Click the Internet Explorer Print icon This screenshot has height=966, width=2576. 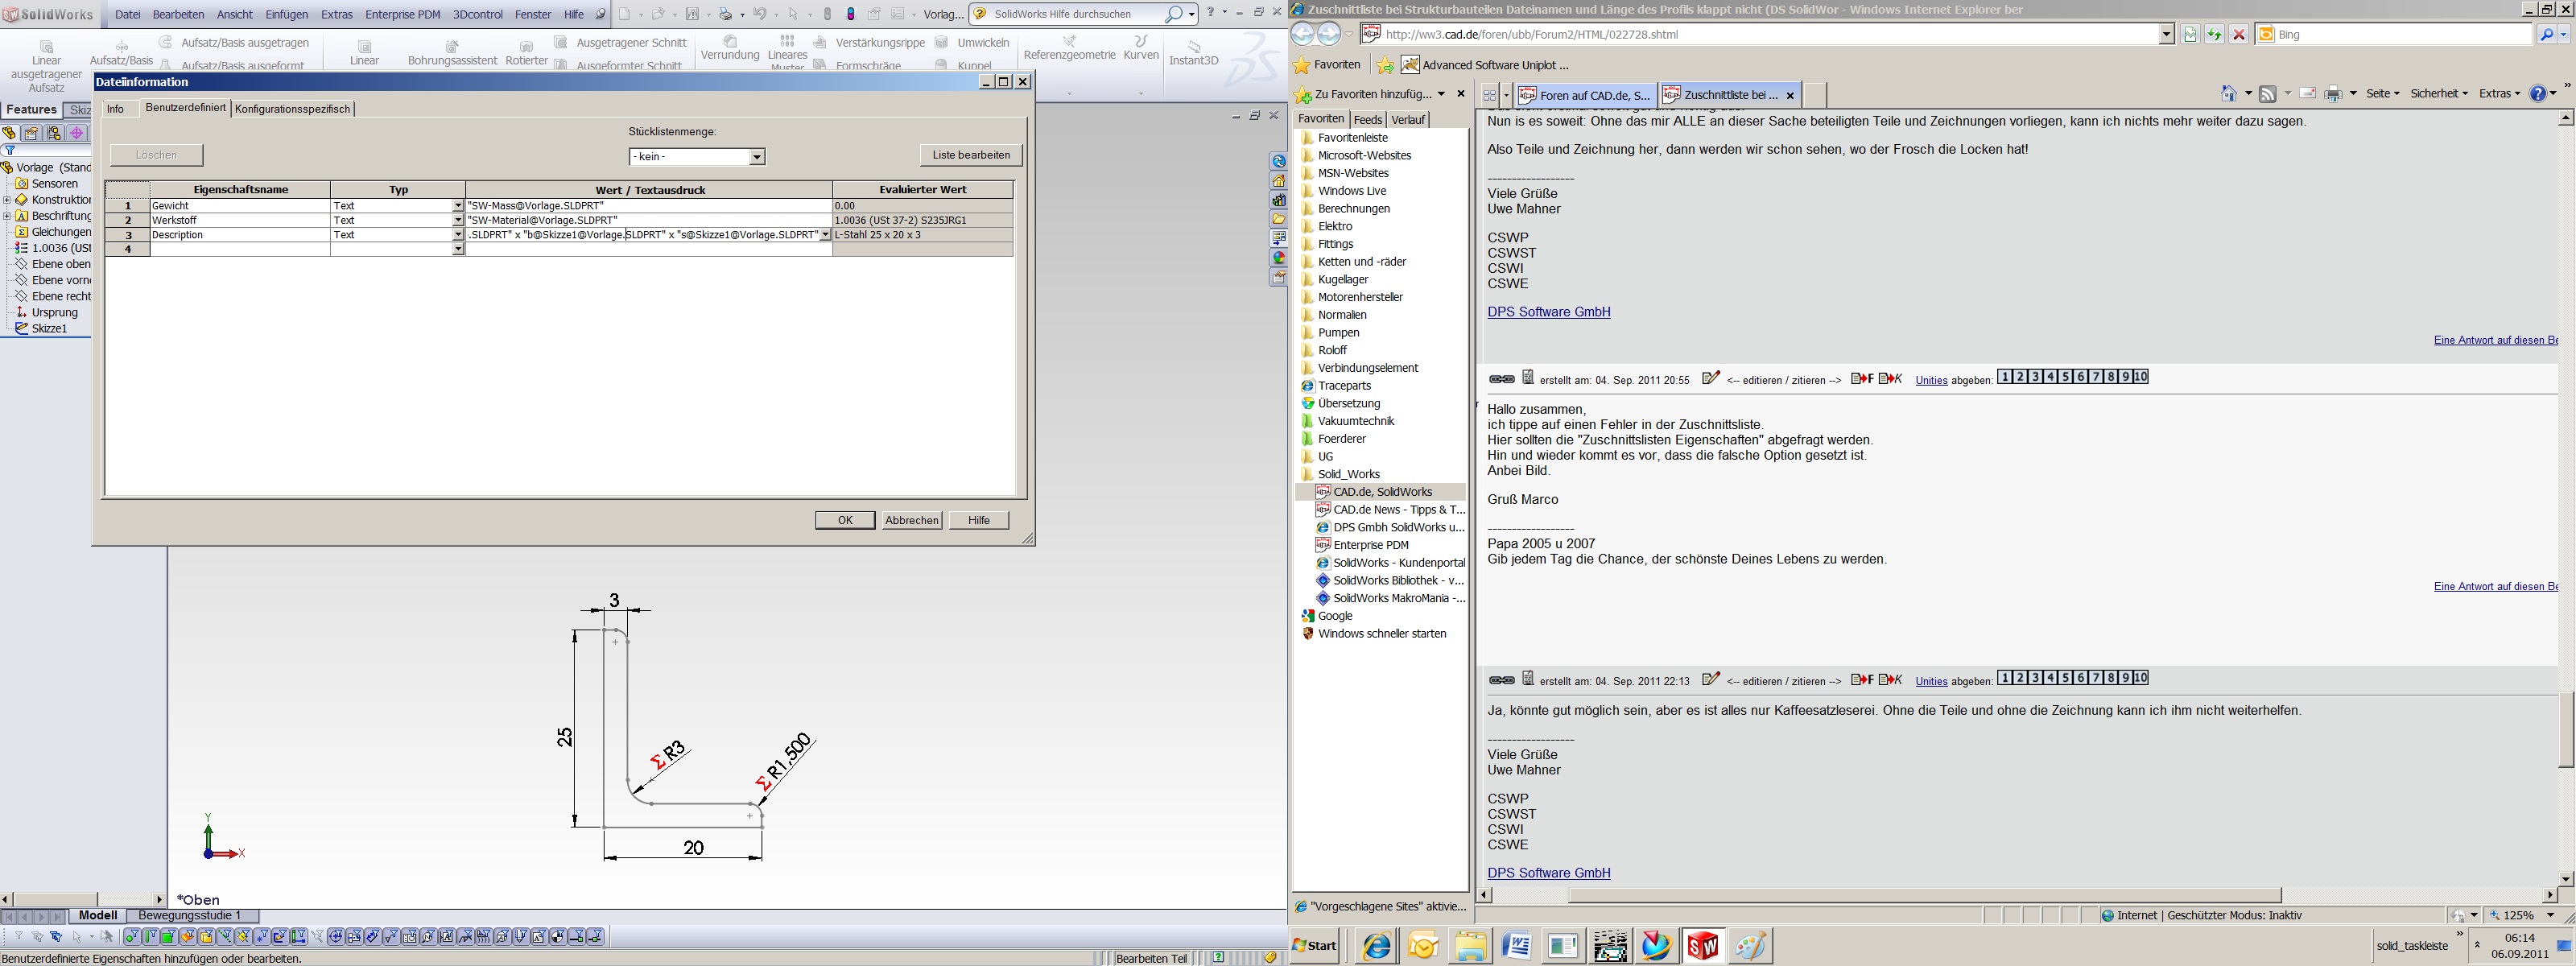[x=2334, y=93]
